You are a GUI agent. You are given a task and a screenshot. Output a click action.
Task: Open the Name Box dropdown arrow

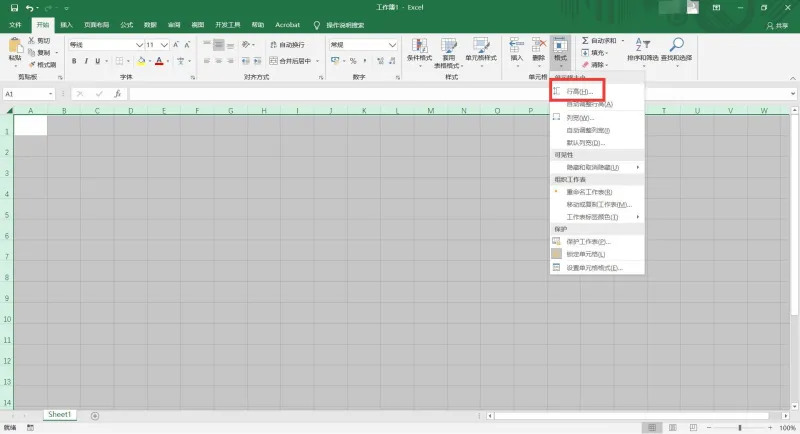pos(51,94)
